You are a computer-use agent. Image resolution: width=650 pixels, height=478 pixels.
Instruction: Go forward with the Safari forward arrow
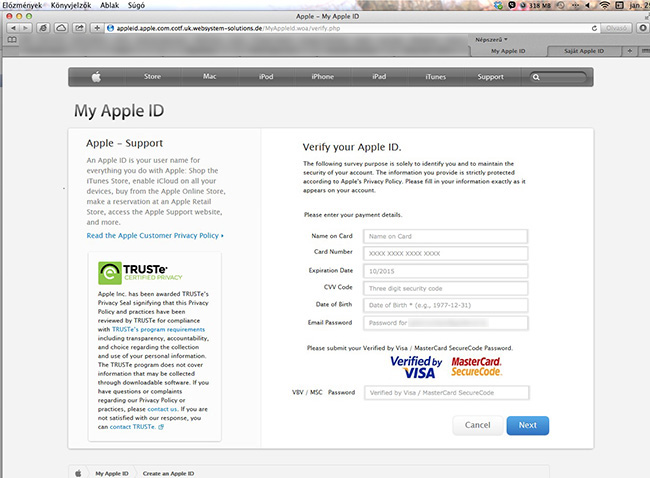[x=25, y=28]
